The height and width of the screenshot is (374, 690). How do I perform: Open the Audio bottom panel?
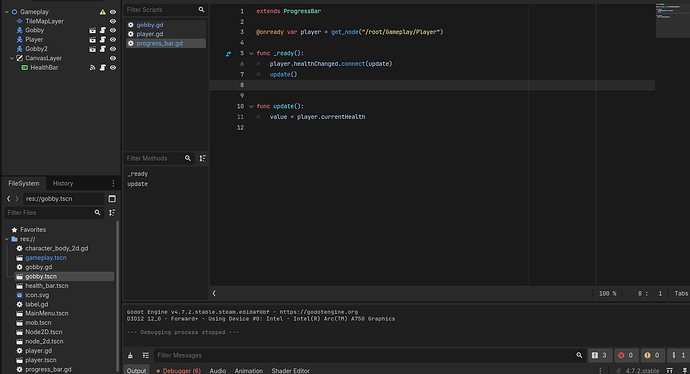(218, 371)
